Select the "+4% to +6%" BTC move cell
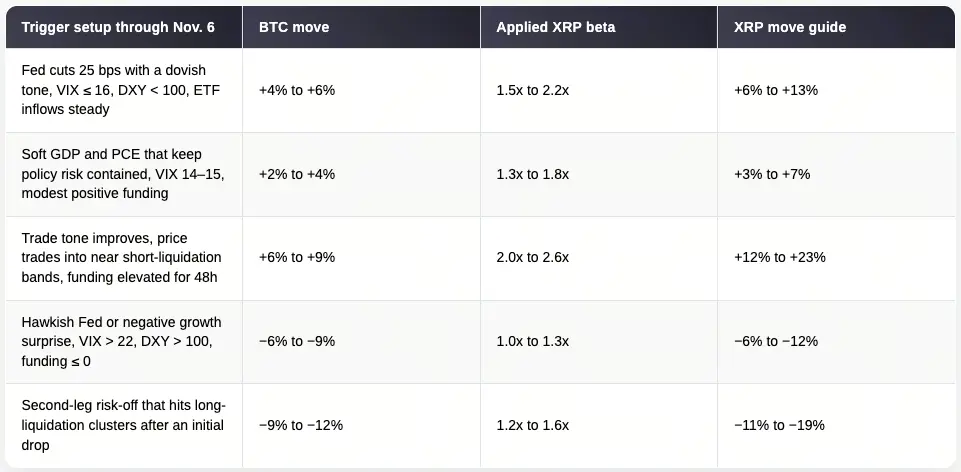The height and width of the screenshot is (472, 961). pyautogui.click(x=297, y=90)
